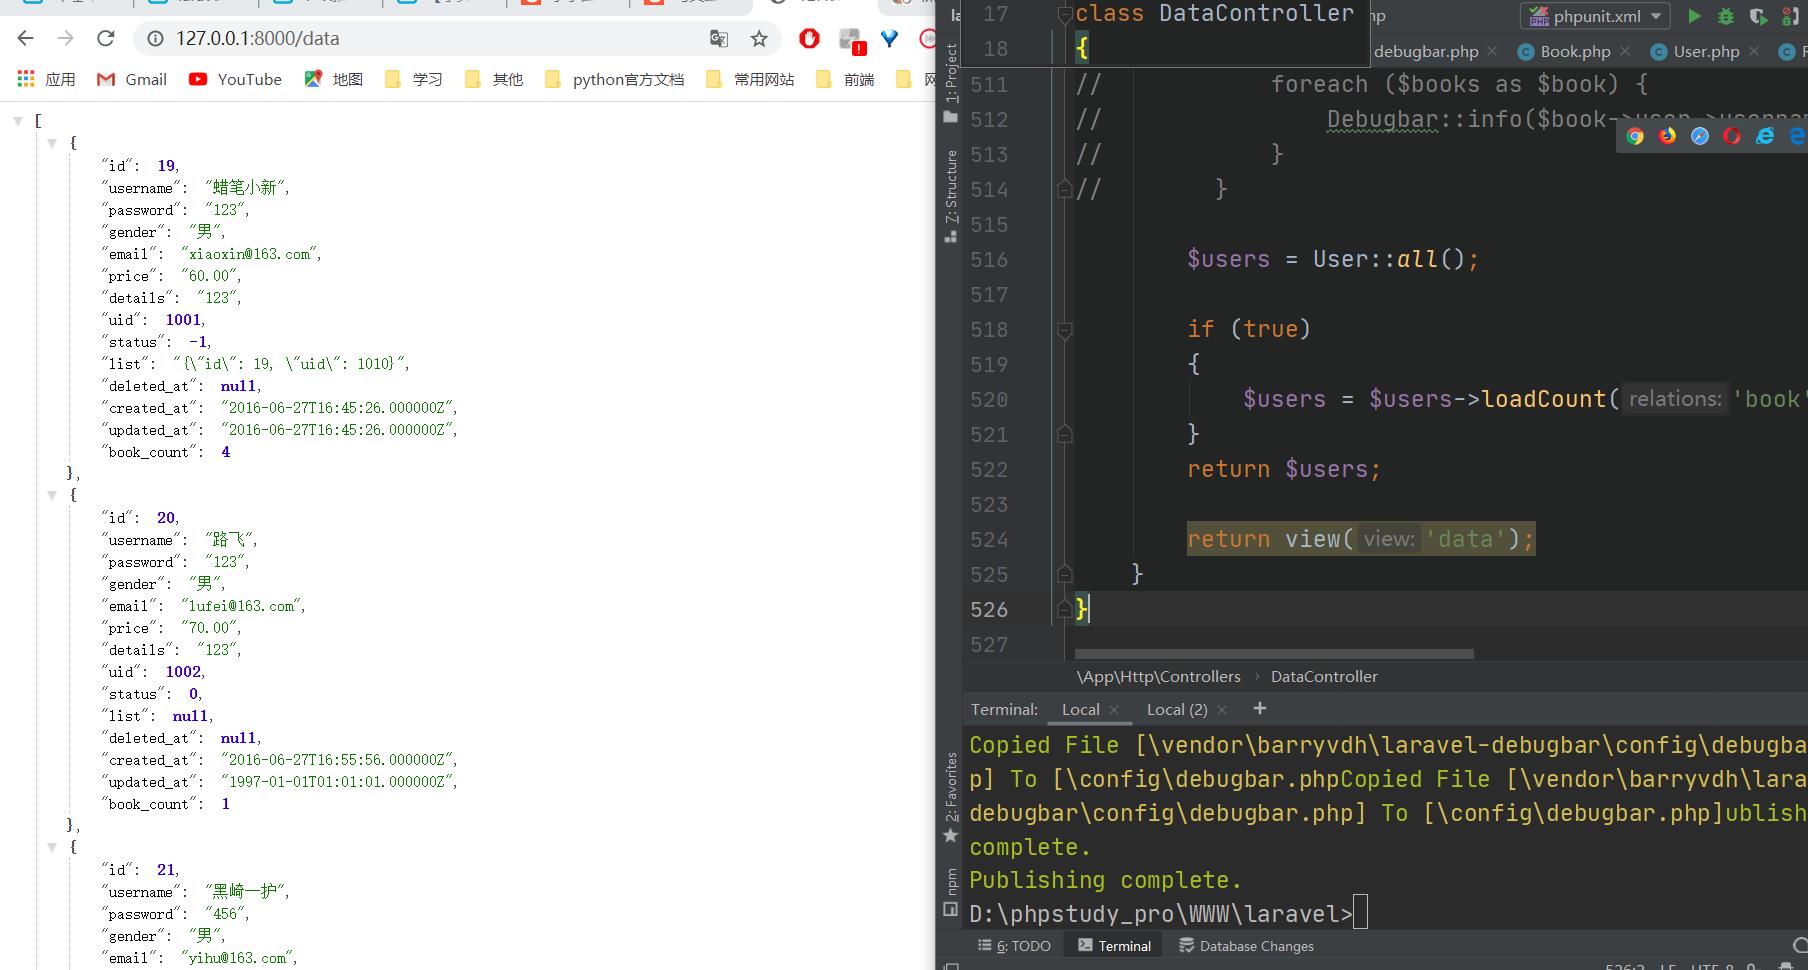
Task: Click the address bar URL field
Action: [x=430, y=38]
